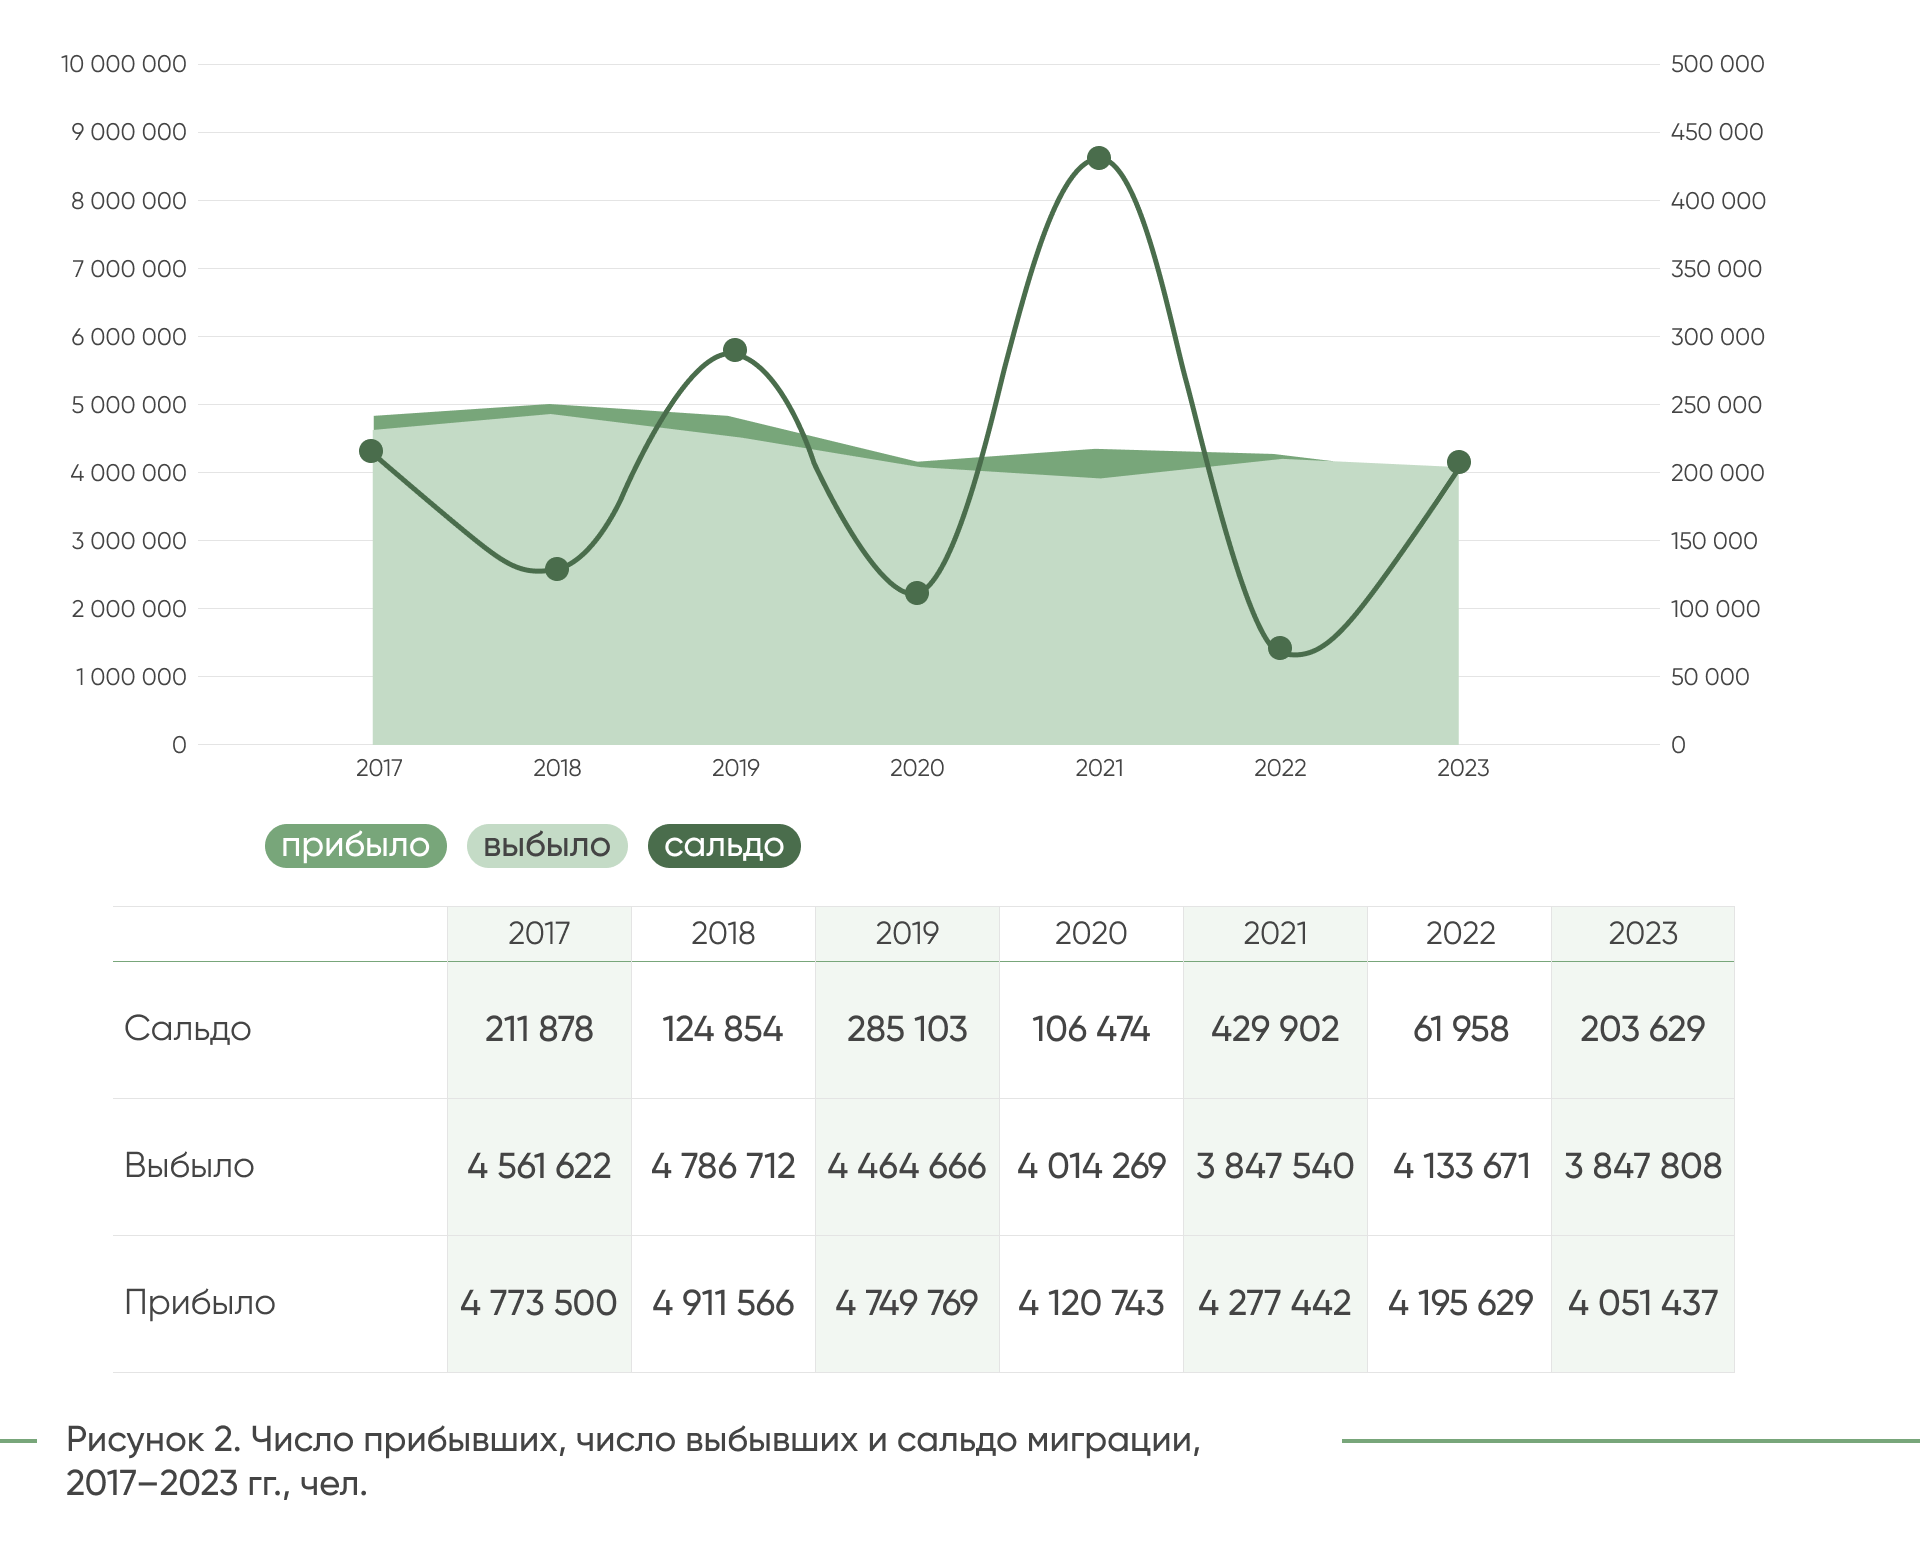Click the 2017 data point marker

pyautogui.click(x=371, y=451)
